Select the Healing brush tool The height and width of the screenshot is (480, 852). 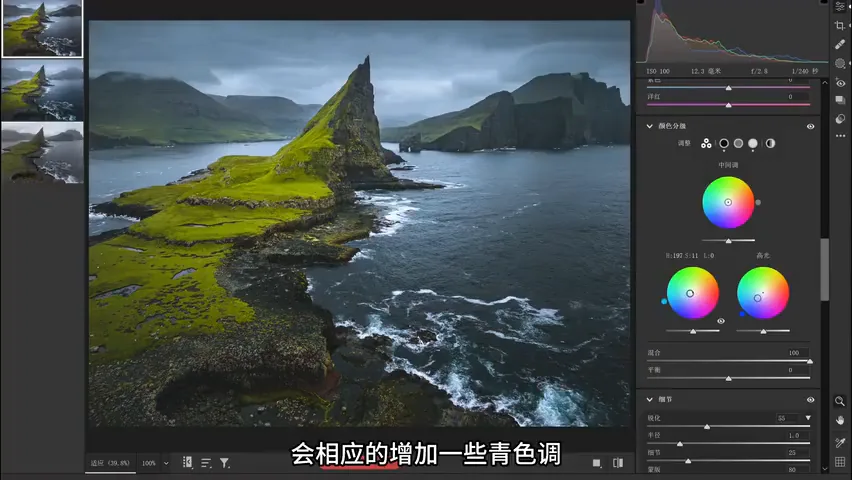coord(840,44)
